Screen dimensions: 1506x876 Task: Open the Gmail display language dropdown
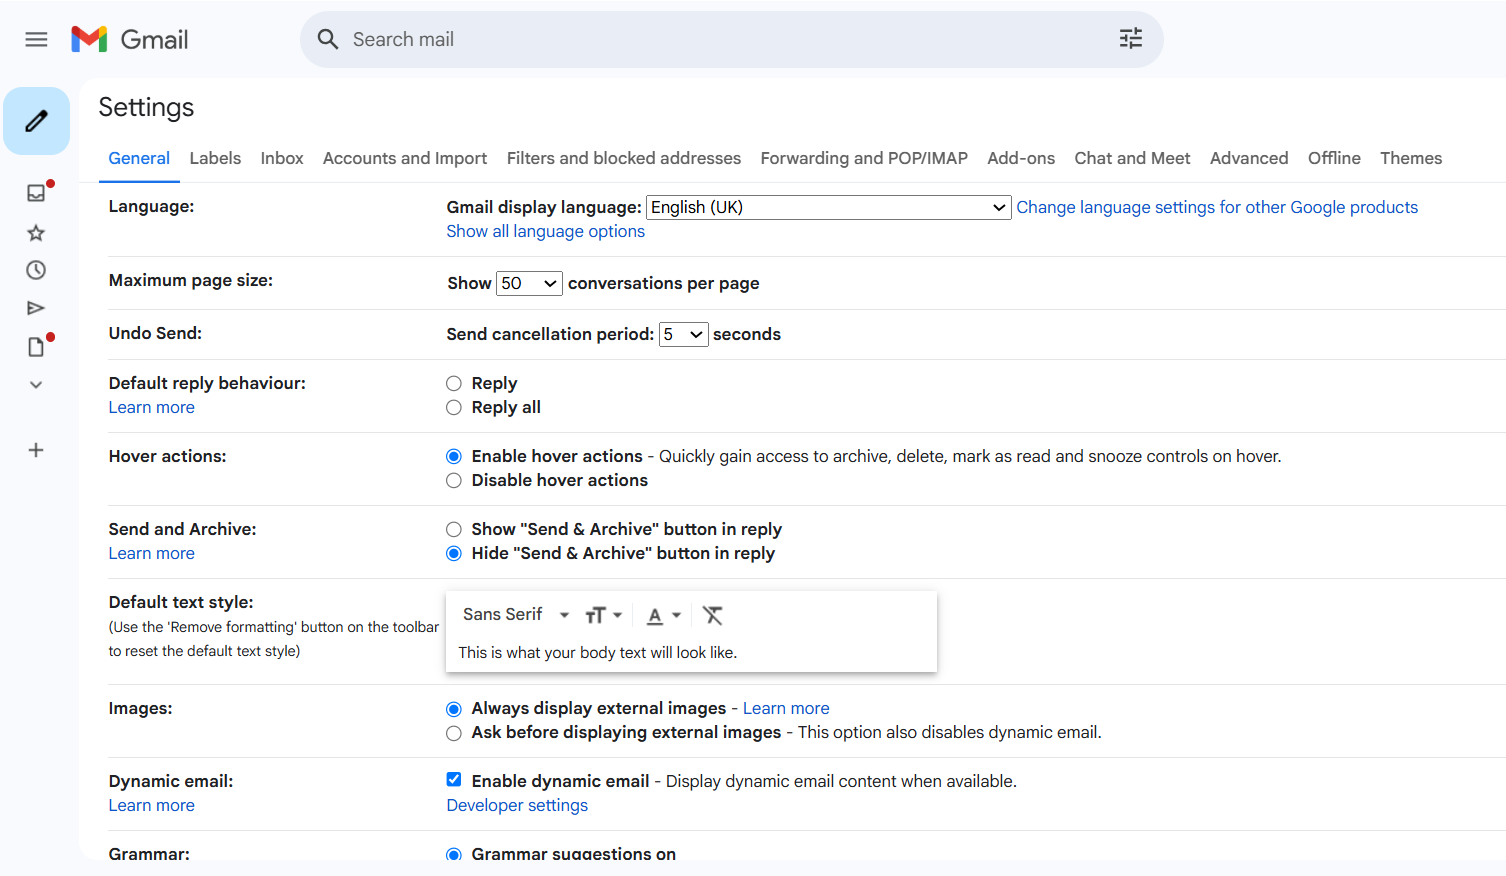click(827, 207)
